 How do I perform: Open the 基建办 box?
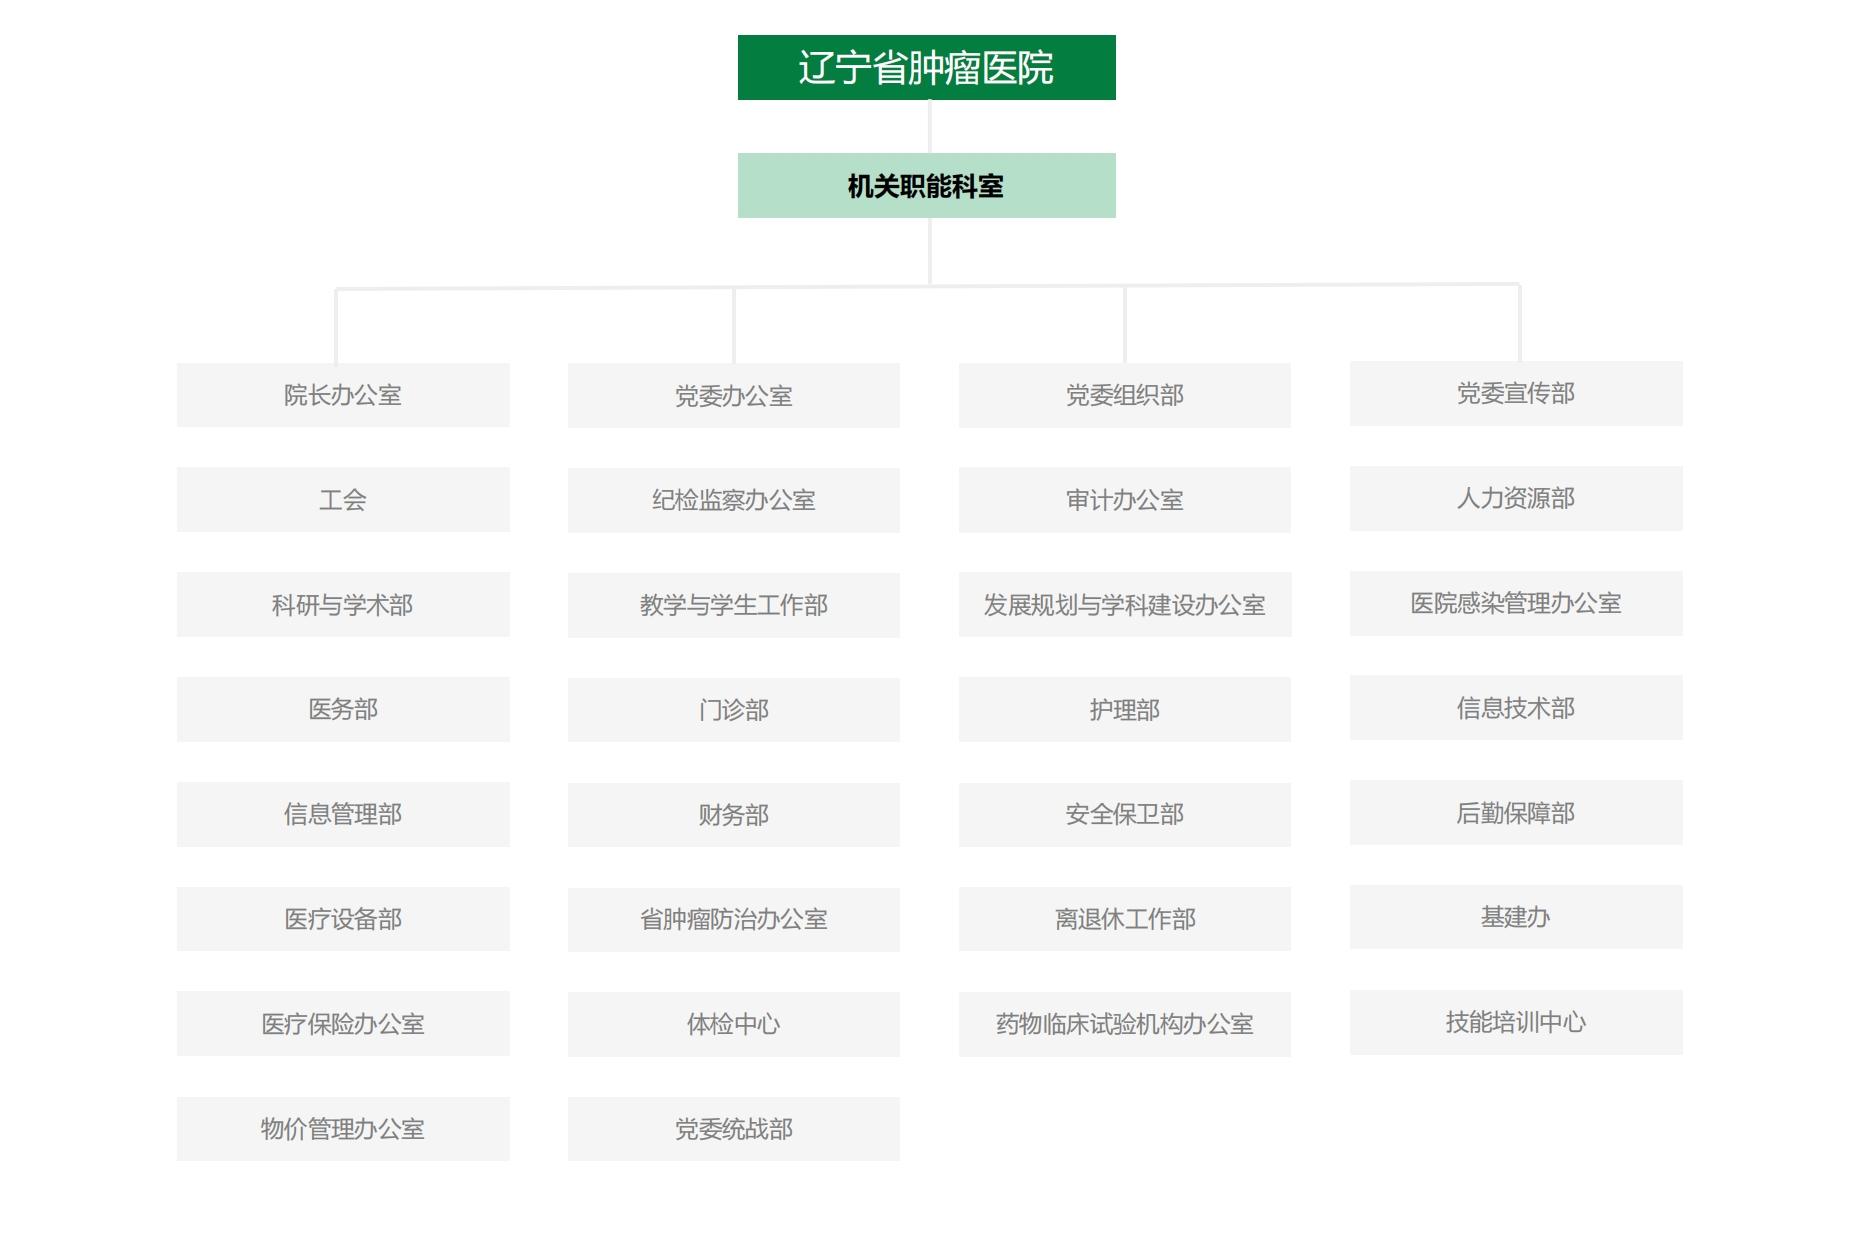(1516, 917)
